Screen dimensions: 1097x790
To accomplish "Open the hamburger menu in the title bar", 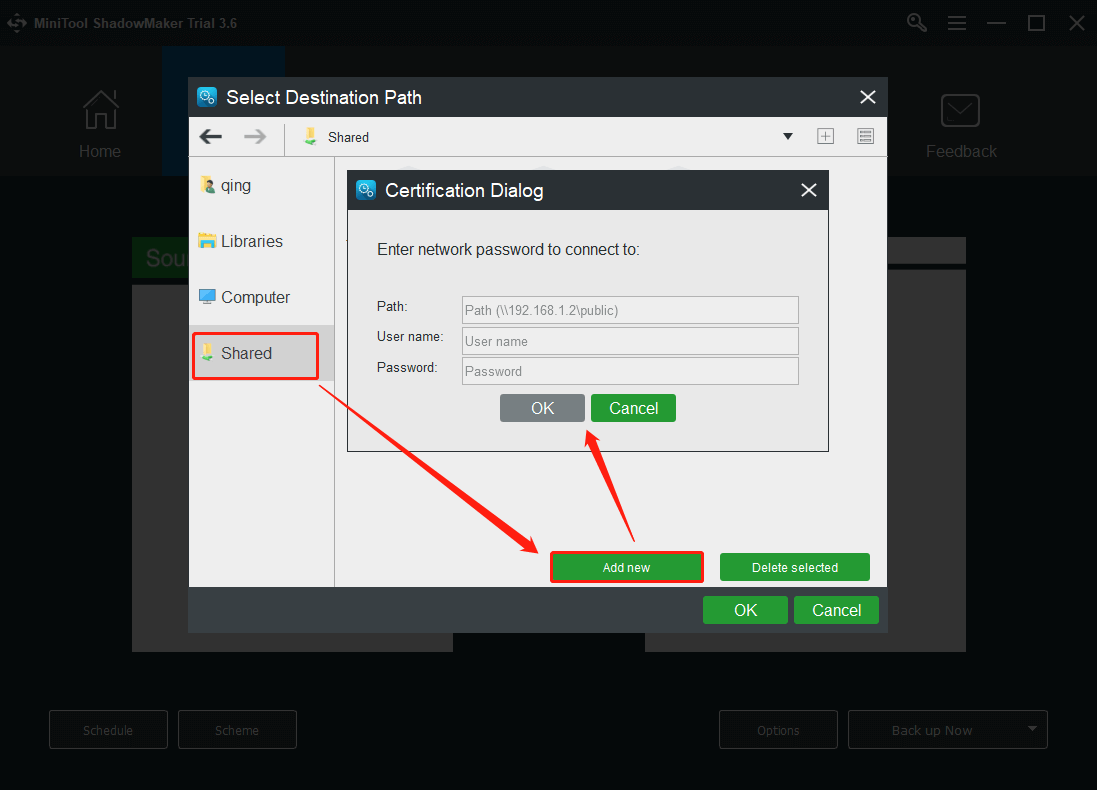I will click(956, 23).
